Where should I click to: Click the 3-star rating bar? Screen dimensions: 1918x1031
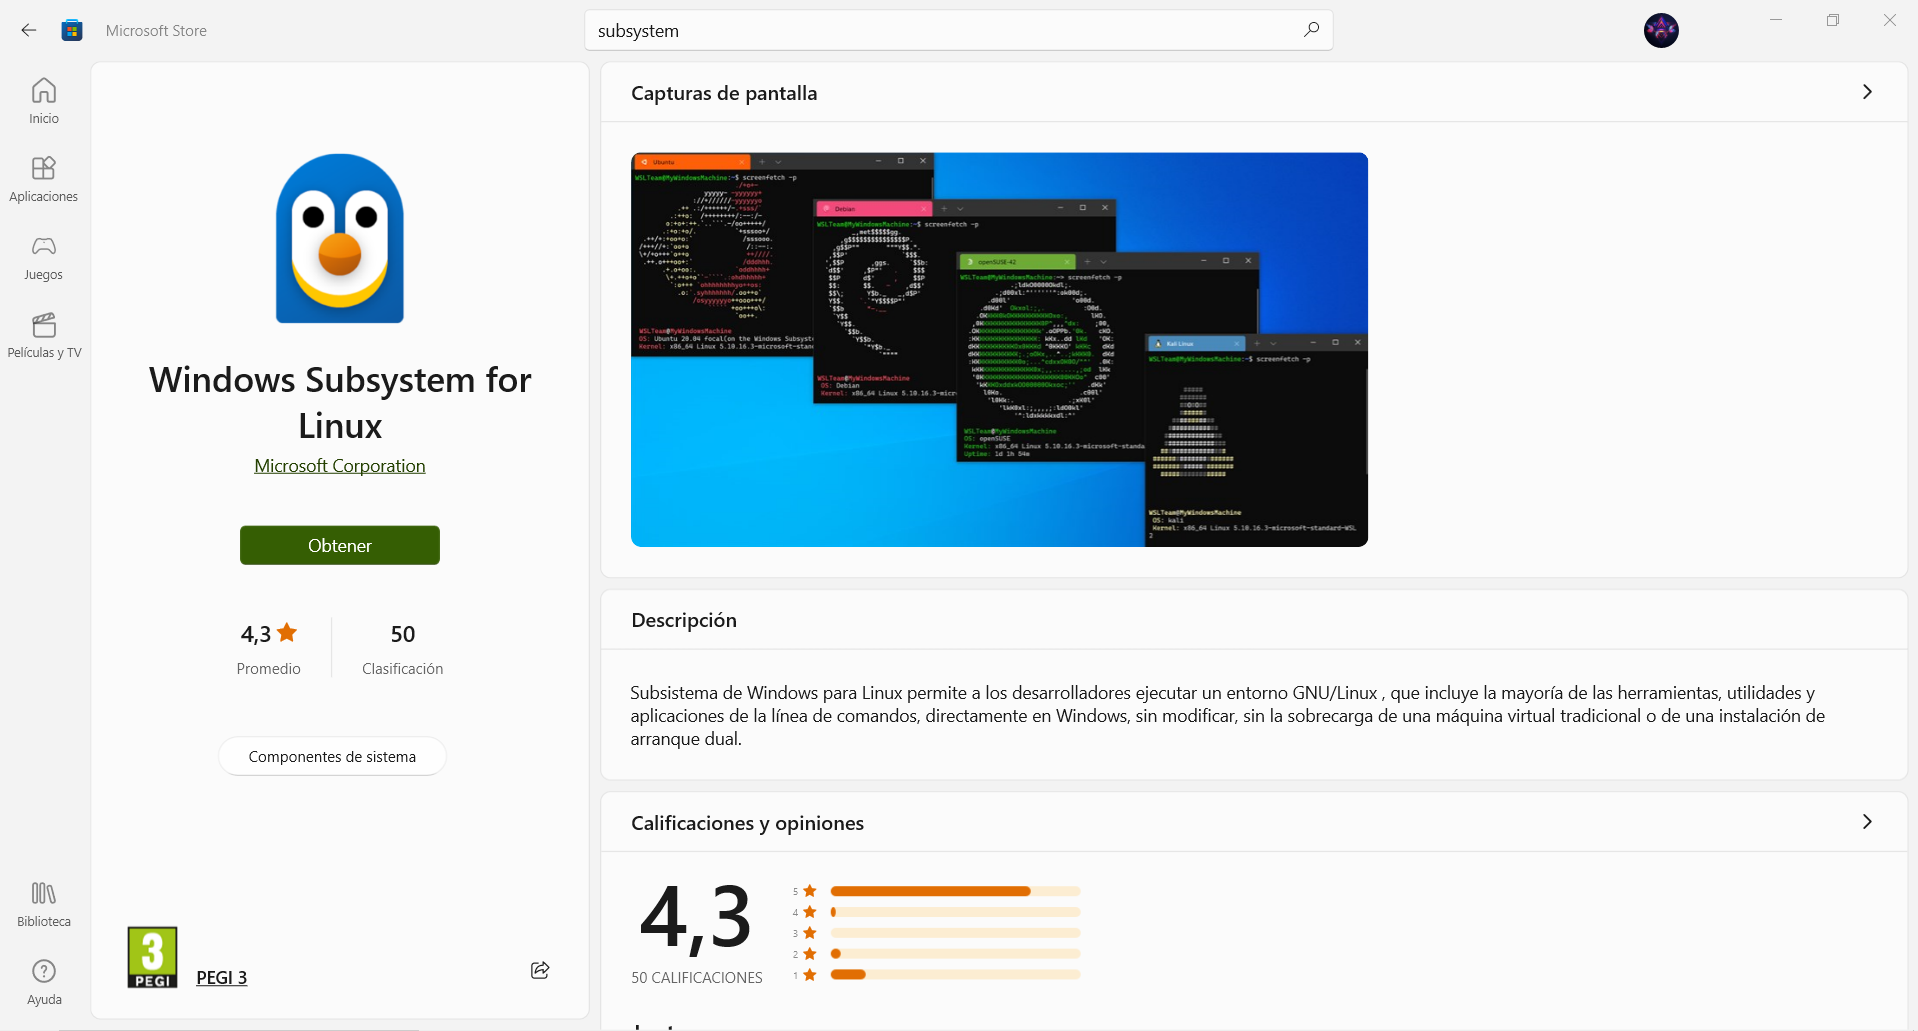[955, 933]
